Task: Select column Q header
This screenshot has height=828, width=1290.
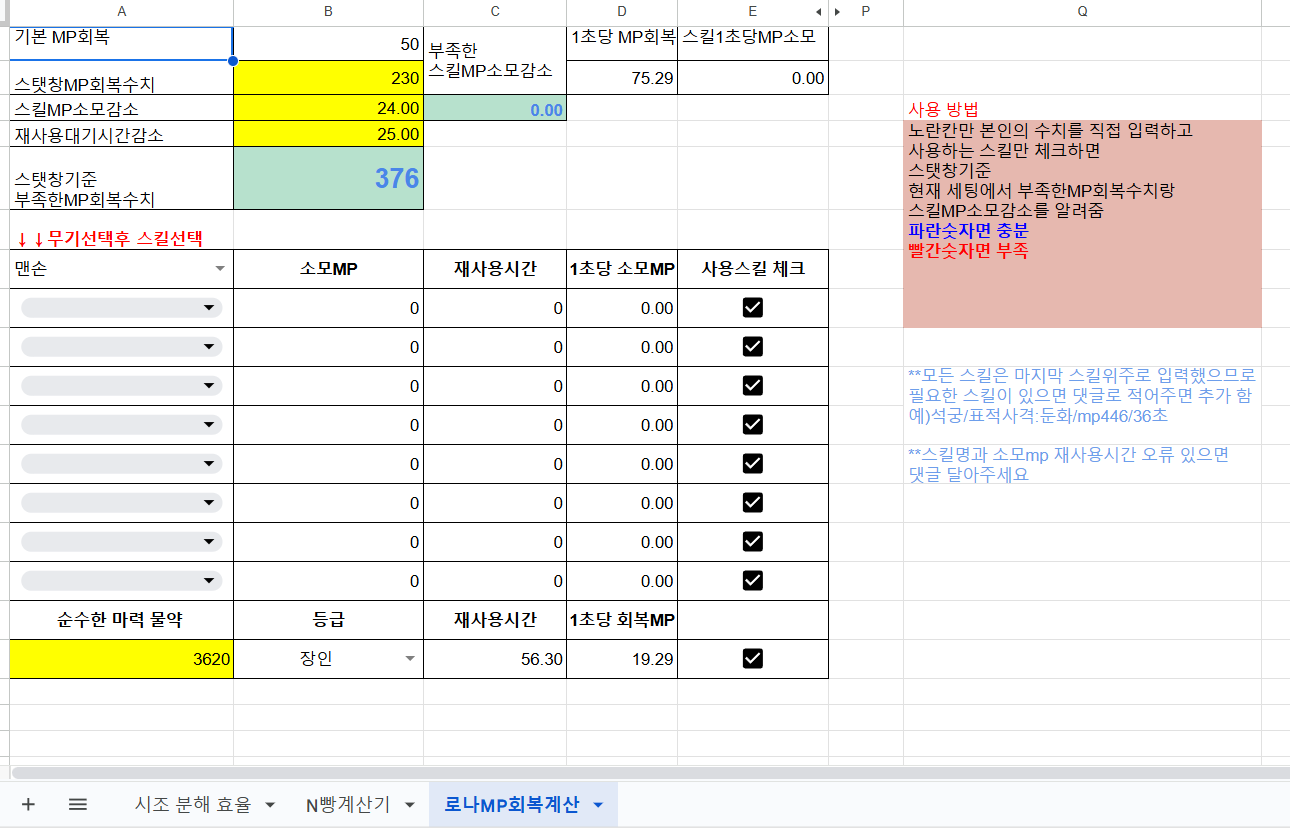Action: tap(1083, 11)
